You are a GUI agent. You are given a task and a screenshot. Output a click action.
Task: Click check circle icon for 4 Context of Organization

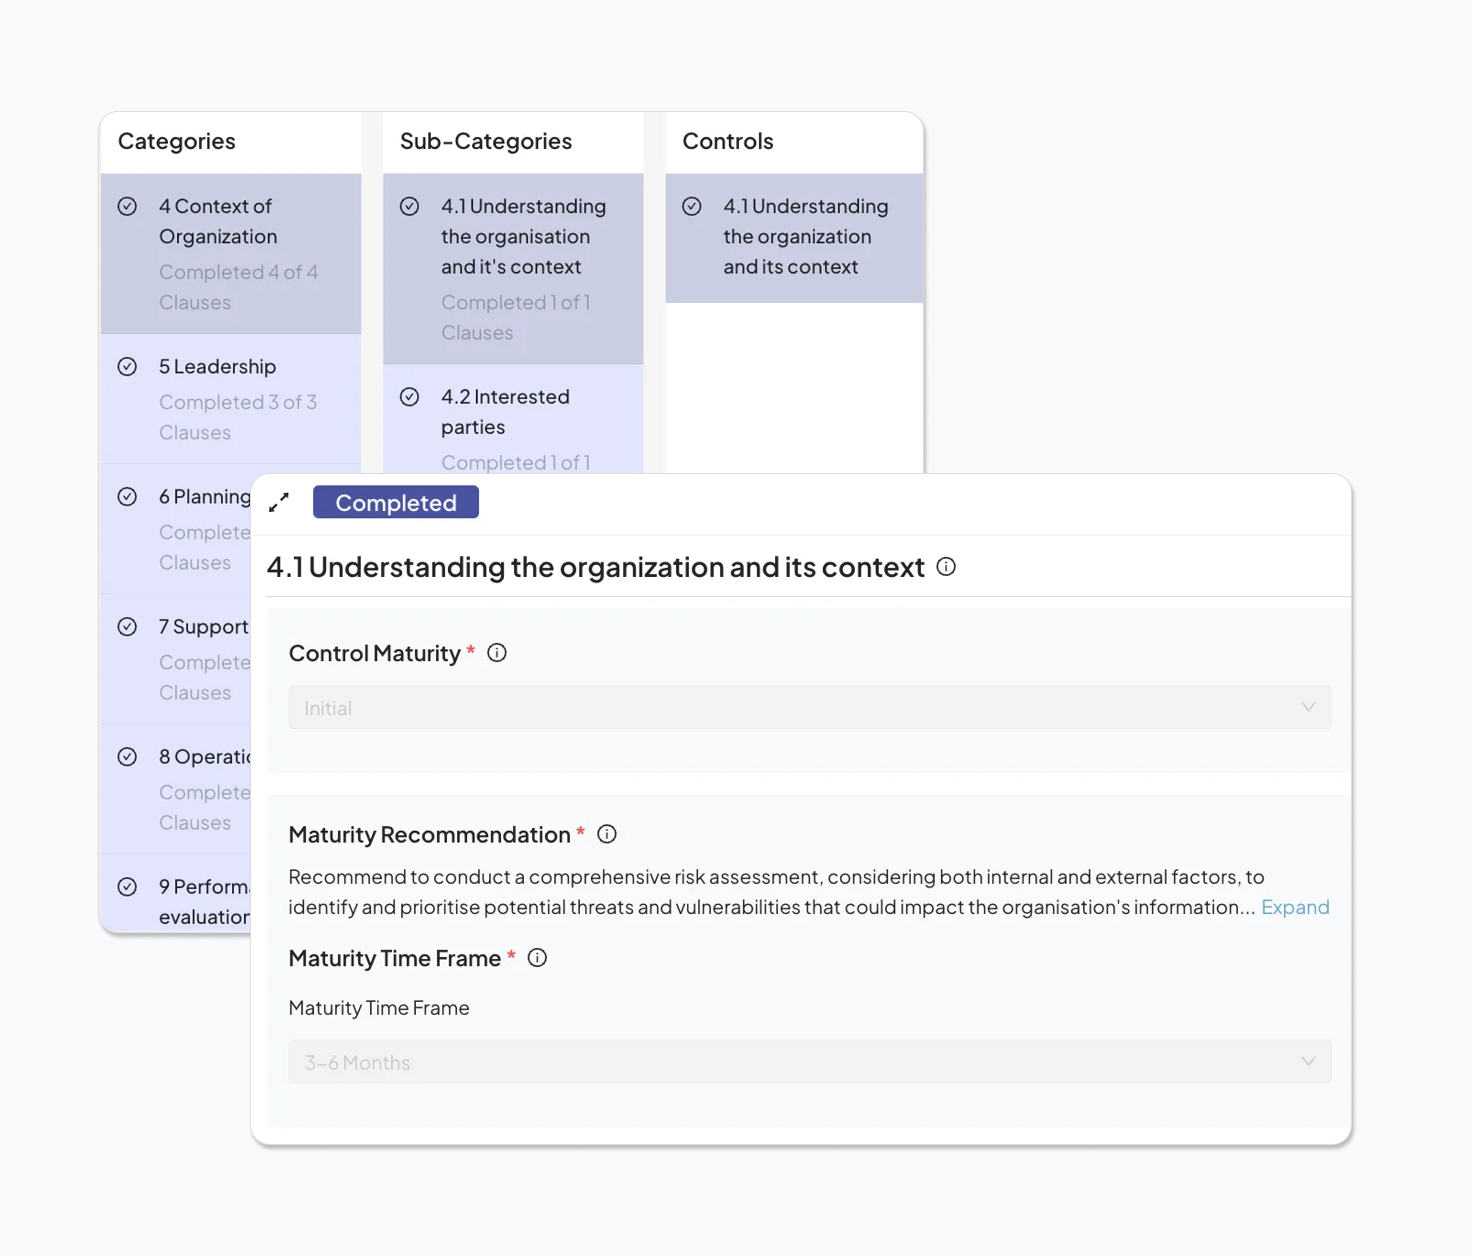tap(127, 206)
